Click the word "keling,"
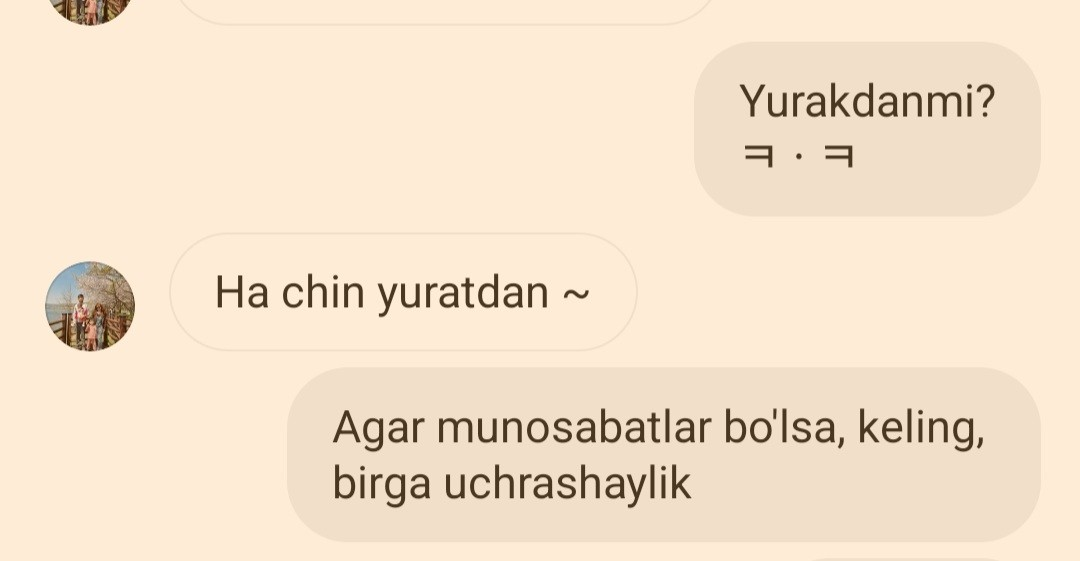 click(x=921, y=429)
